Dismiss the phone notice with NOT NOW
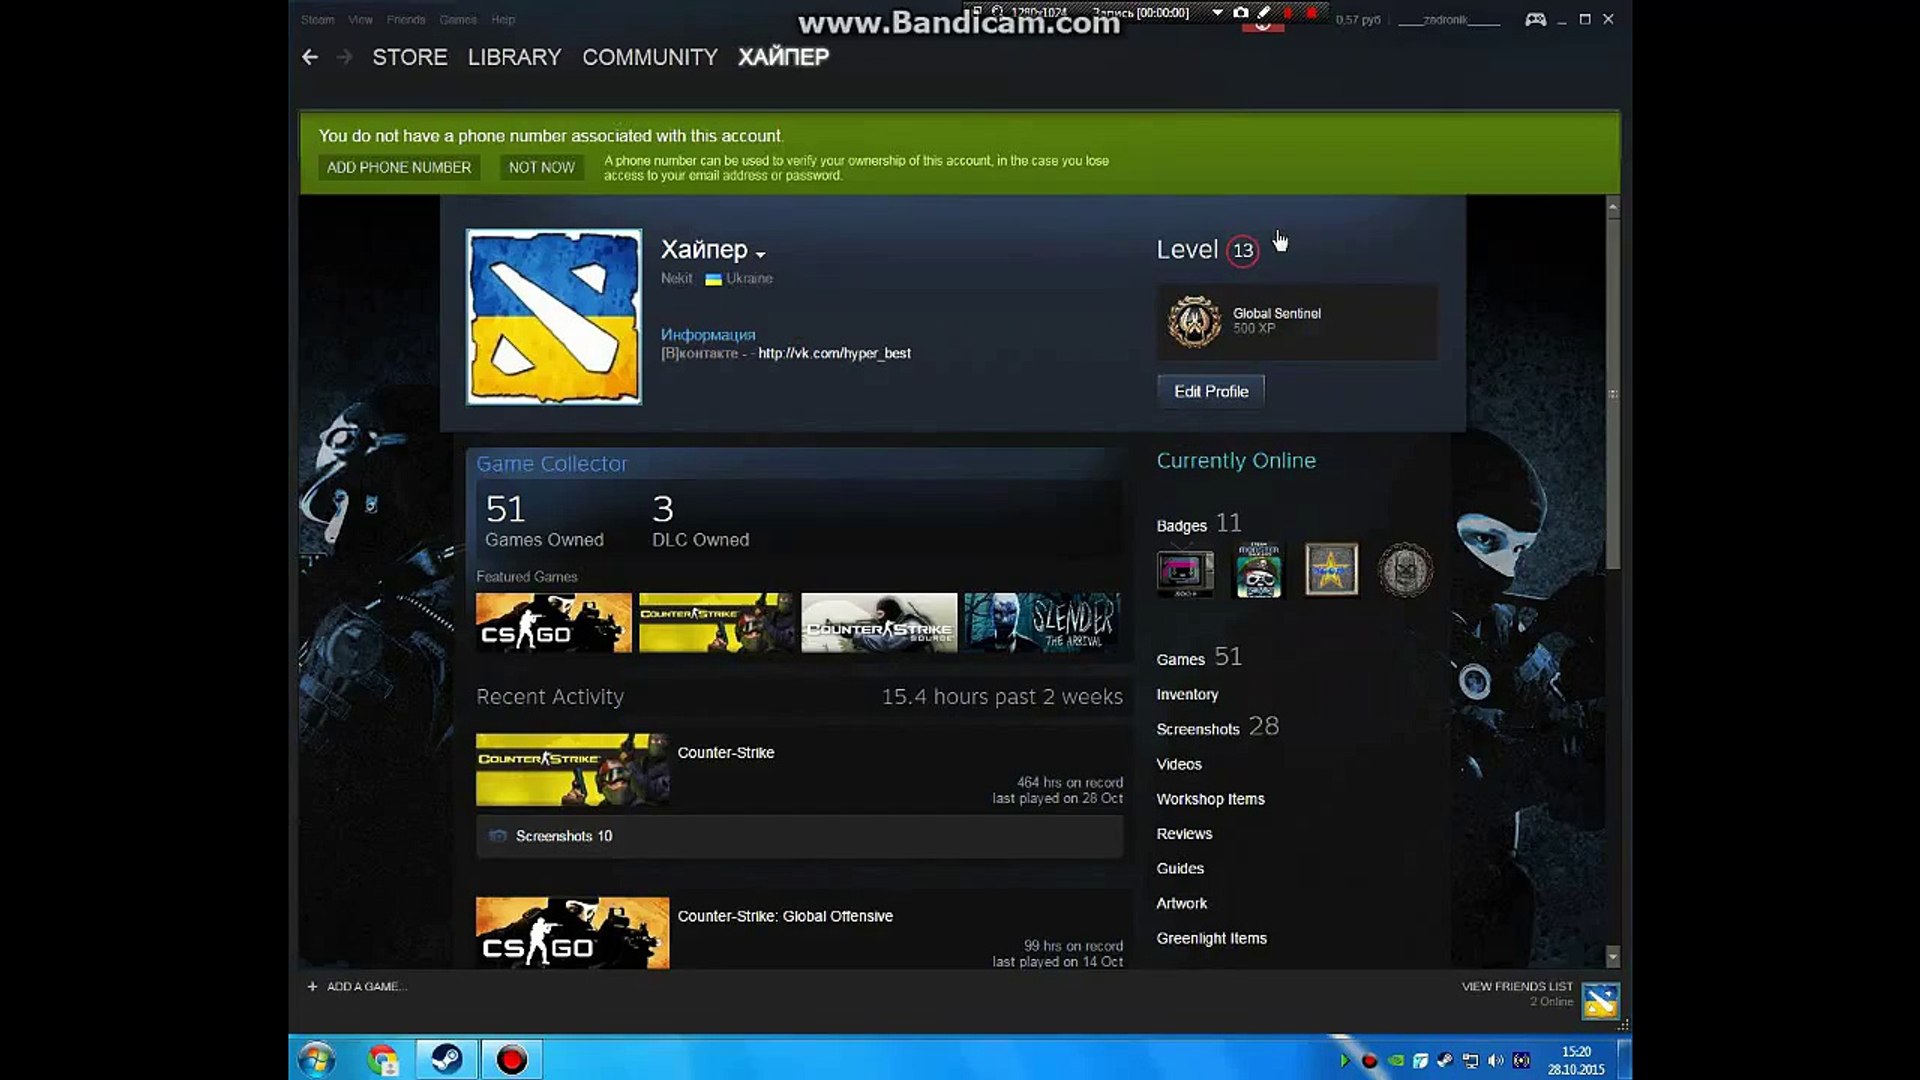The width and height of the screenshot is (1920, 1080). coord(540,167)
